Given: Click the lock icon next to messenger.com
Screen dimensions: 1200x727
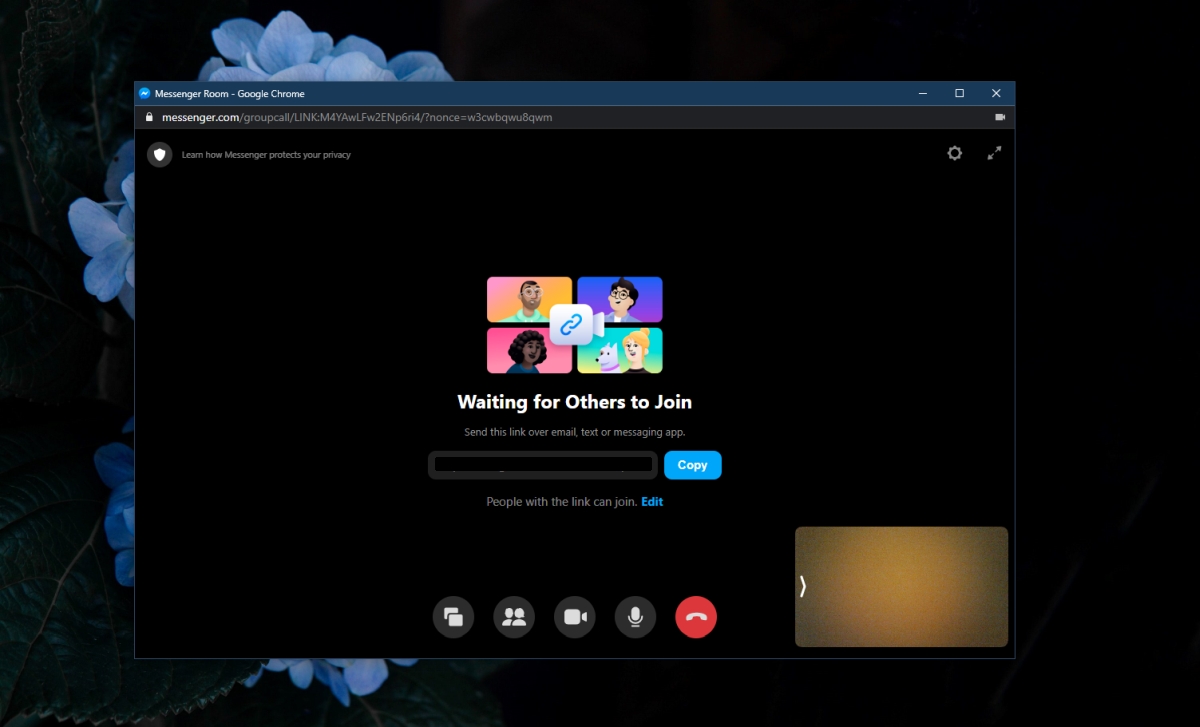Looking at the screenshot, I should pos(149,117).
